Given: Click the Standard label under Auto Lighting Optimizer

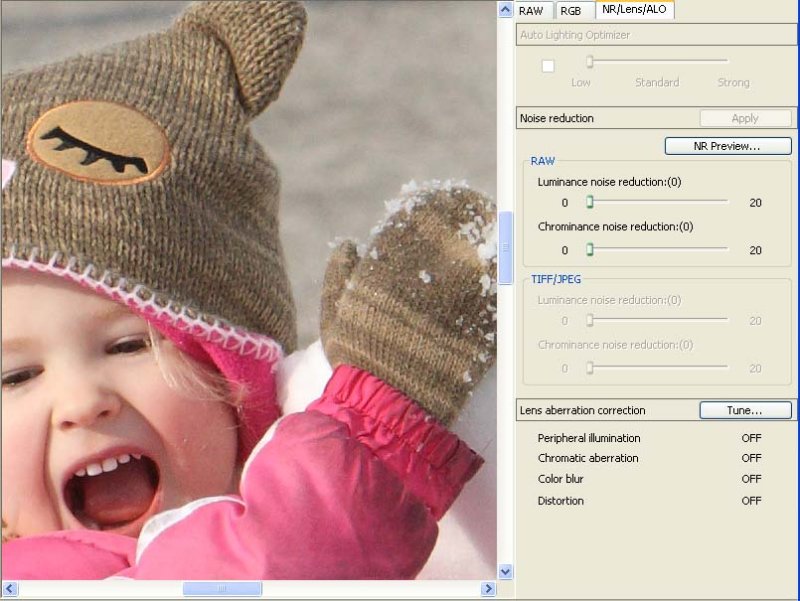Looking at the screenshot, I should coord(657,83).
